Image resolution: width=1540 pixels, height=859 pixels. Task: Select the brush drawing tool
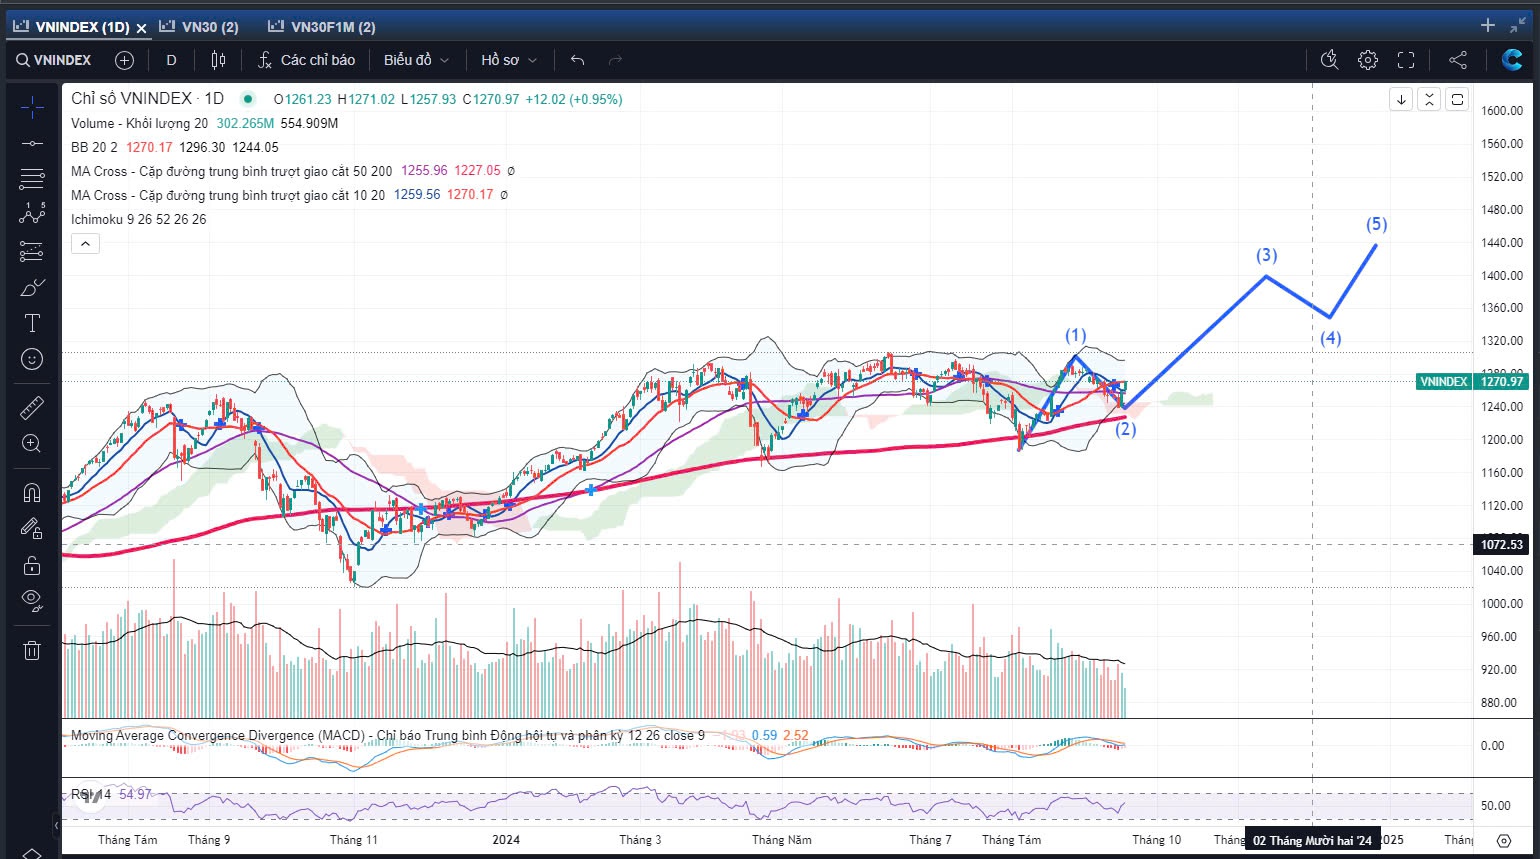click(32, 287)
